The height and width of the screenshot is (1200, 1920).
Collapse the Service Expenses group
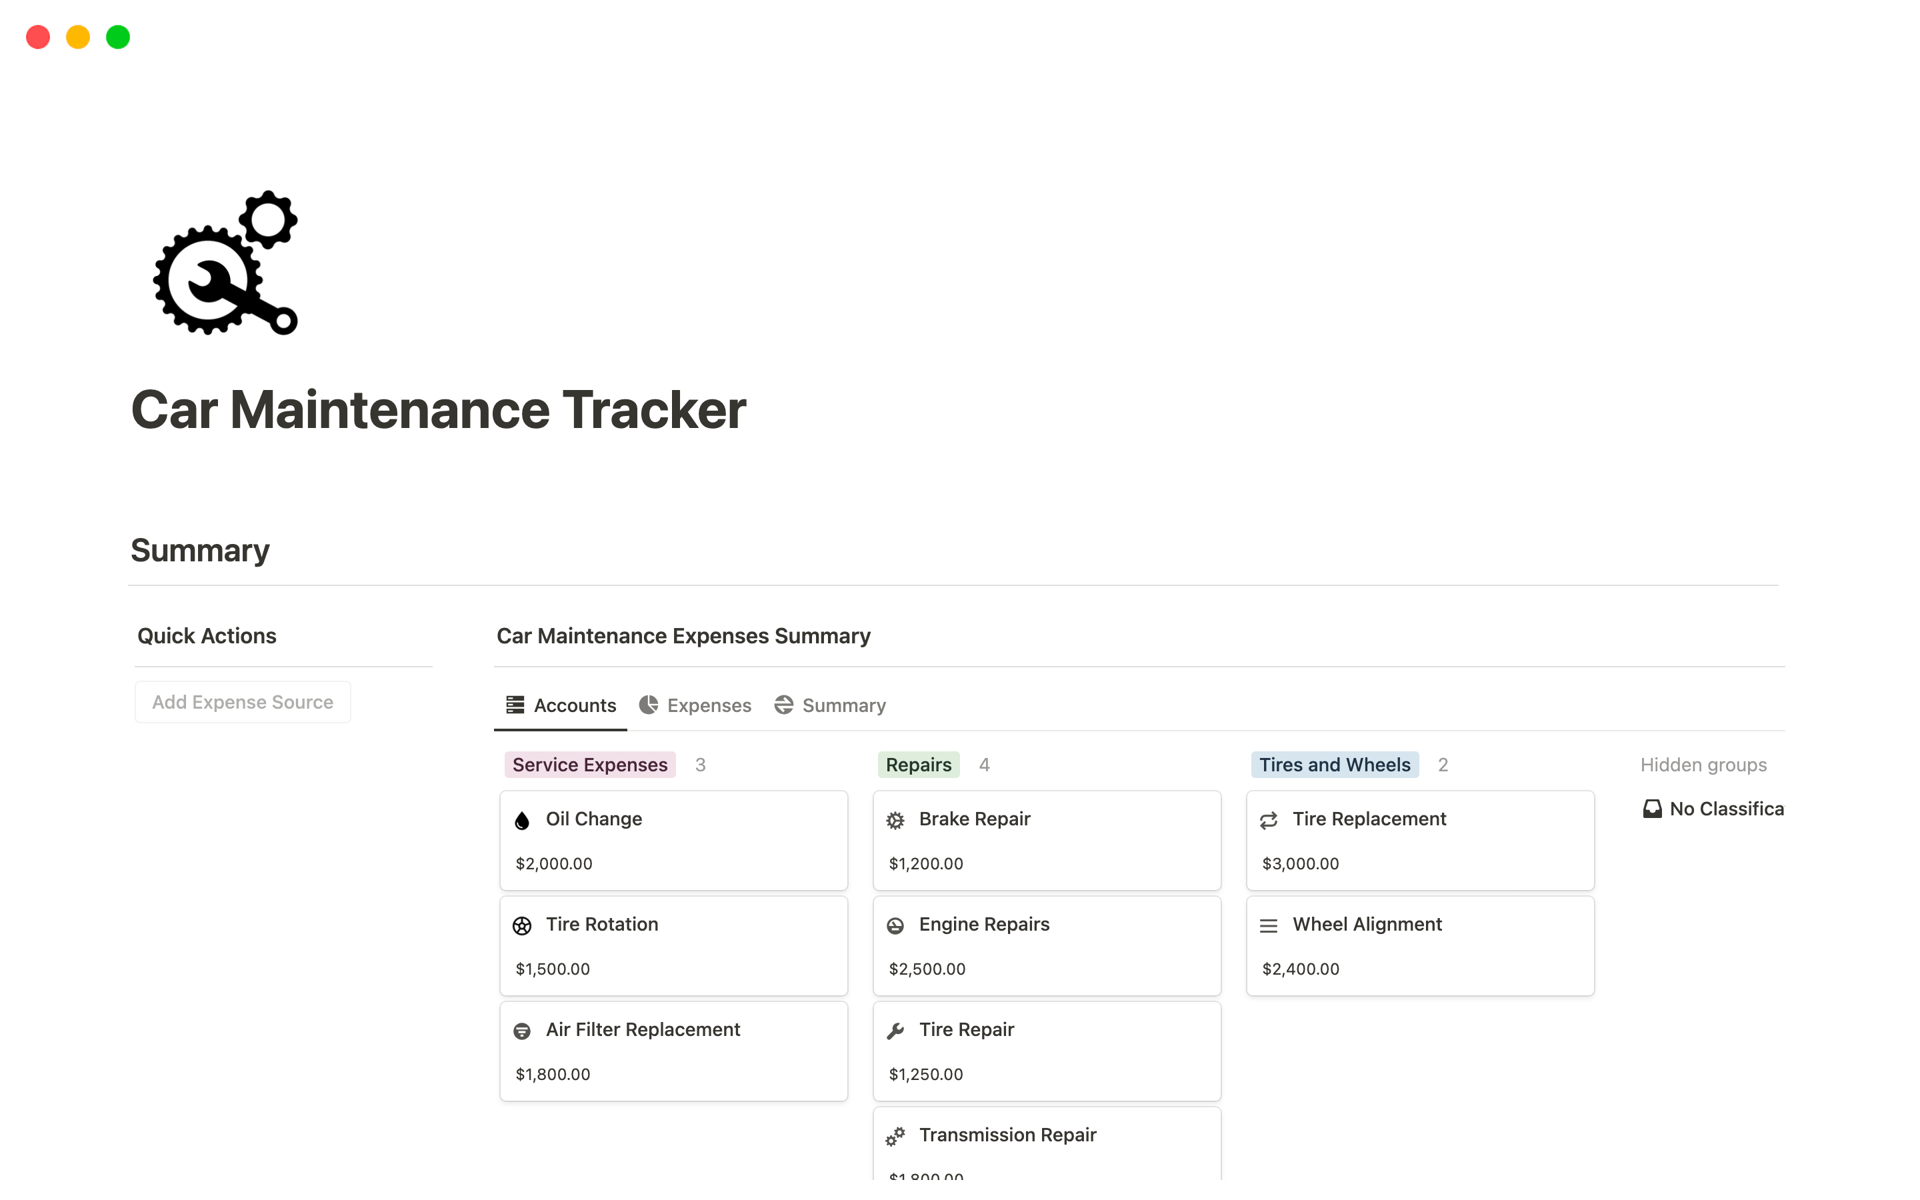tap(589, 764)
